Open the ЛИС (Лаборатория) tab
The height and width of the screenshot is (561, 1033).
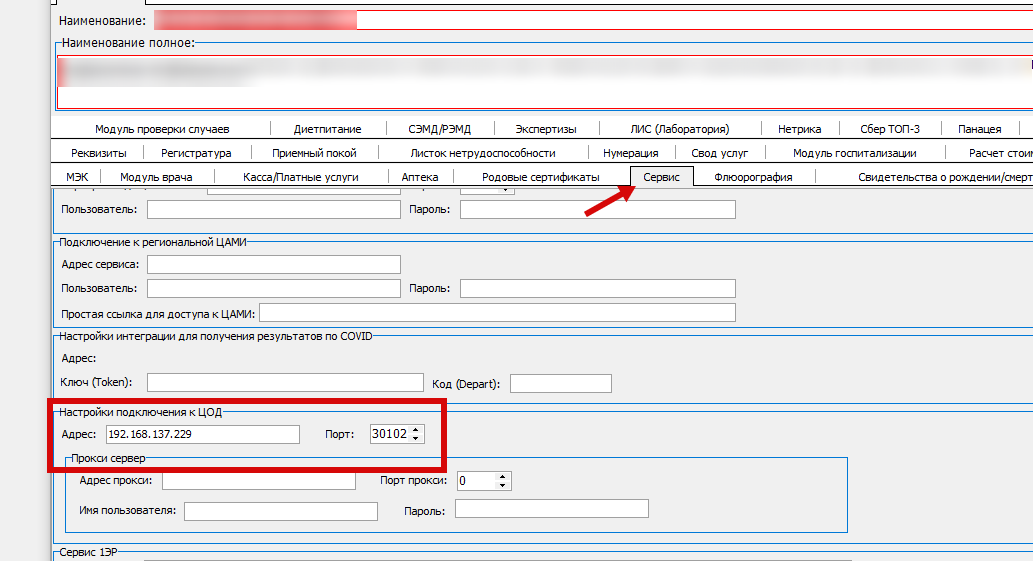[x=679, y=129]
